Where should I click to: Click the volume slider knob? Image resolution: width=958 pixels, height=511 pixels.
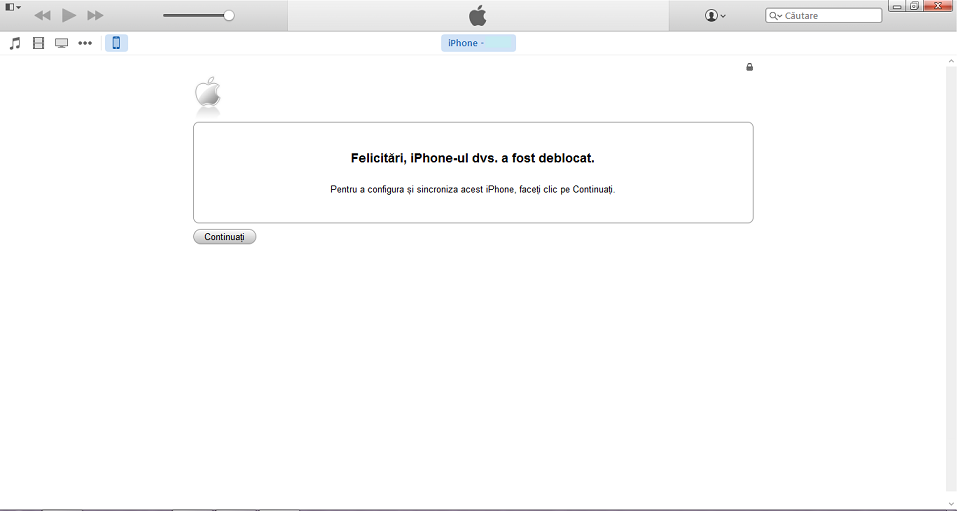click(x=229, y=15)
